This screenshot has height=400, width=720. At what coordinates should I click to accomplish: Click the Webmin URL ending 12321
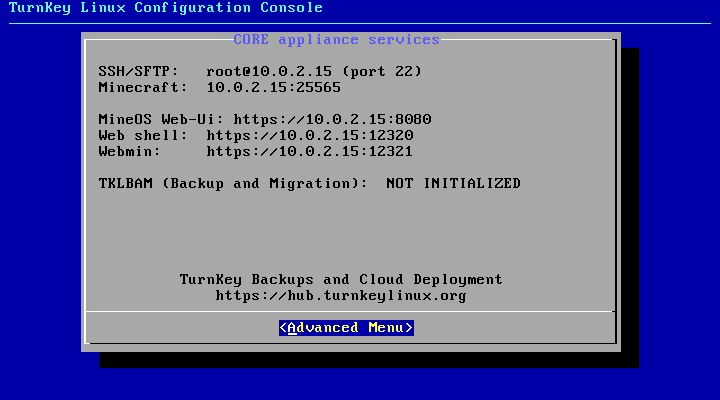[309, 152]
